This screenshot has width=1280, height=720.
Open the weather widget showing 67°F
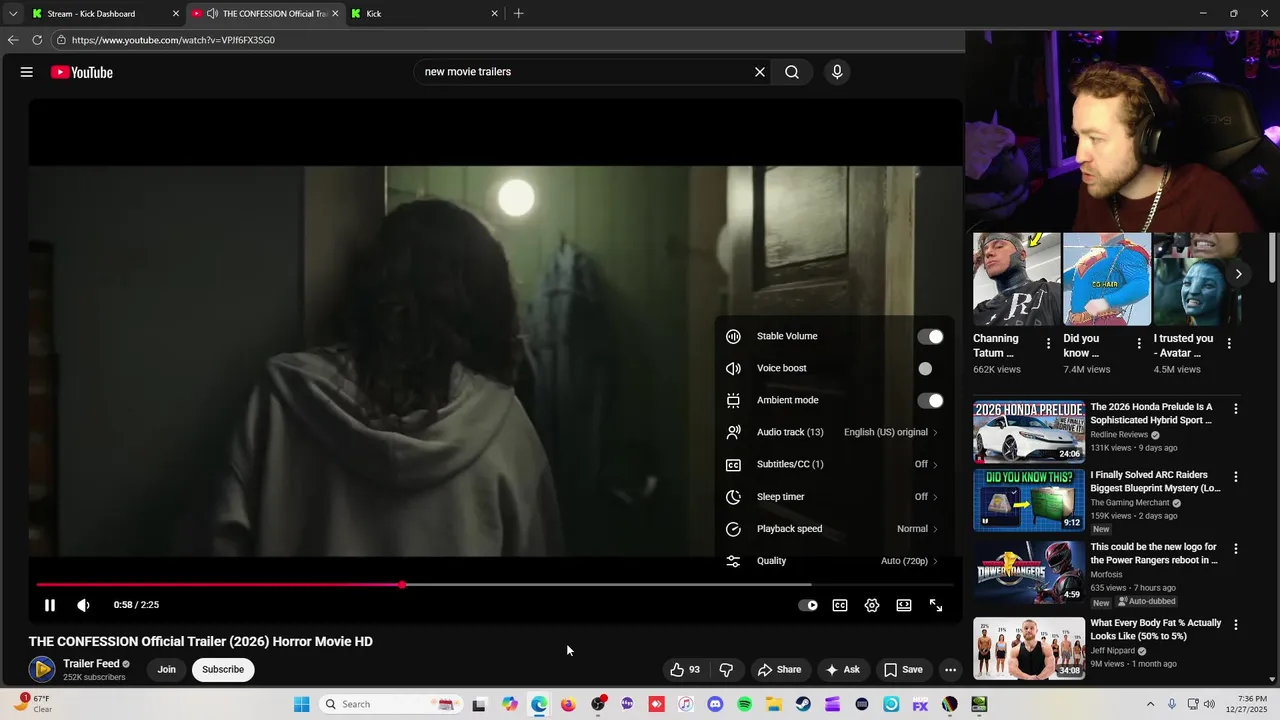click(x=32, y=704)
